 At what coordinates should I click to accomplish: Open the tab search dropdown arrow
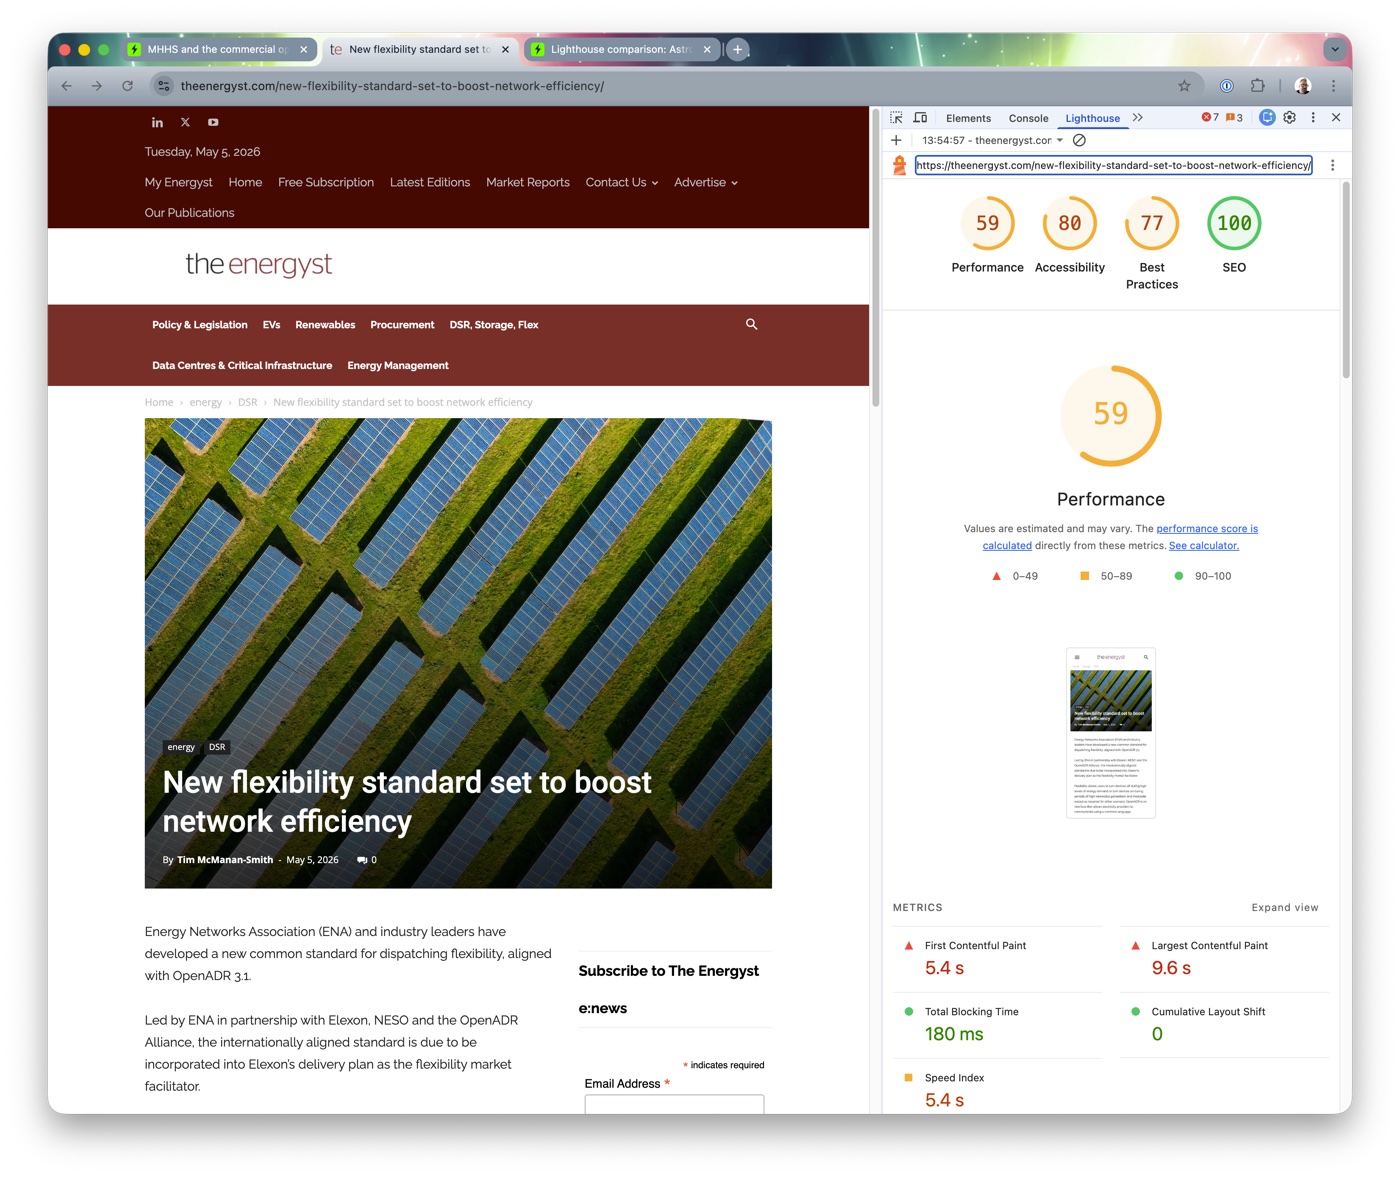(x=1334, y=49)
